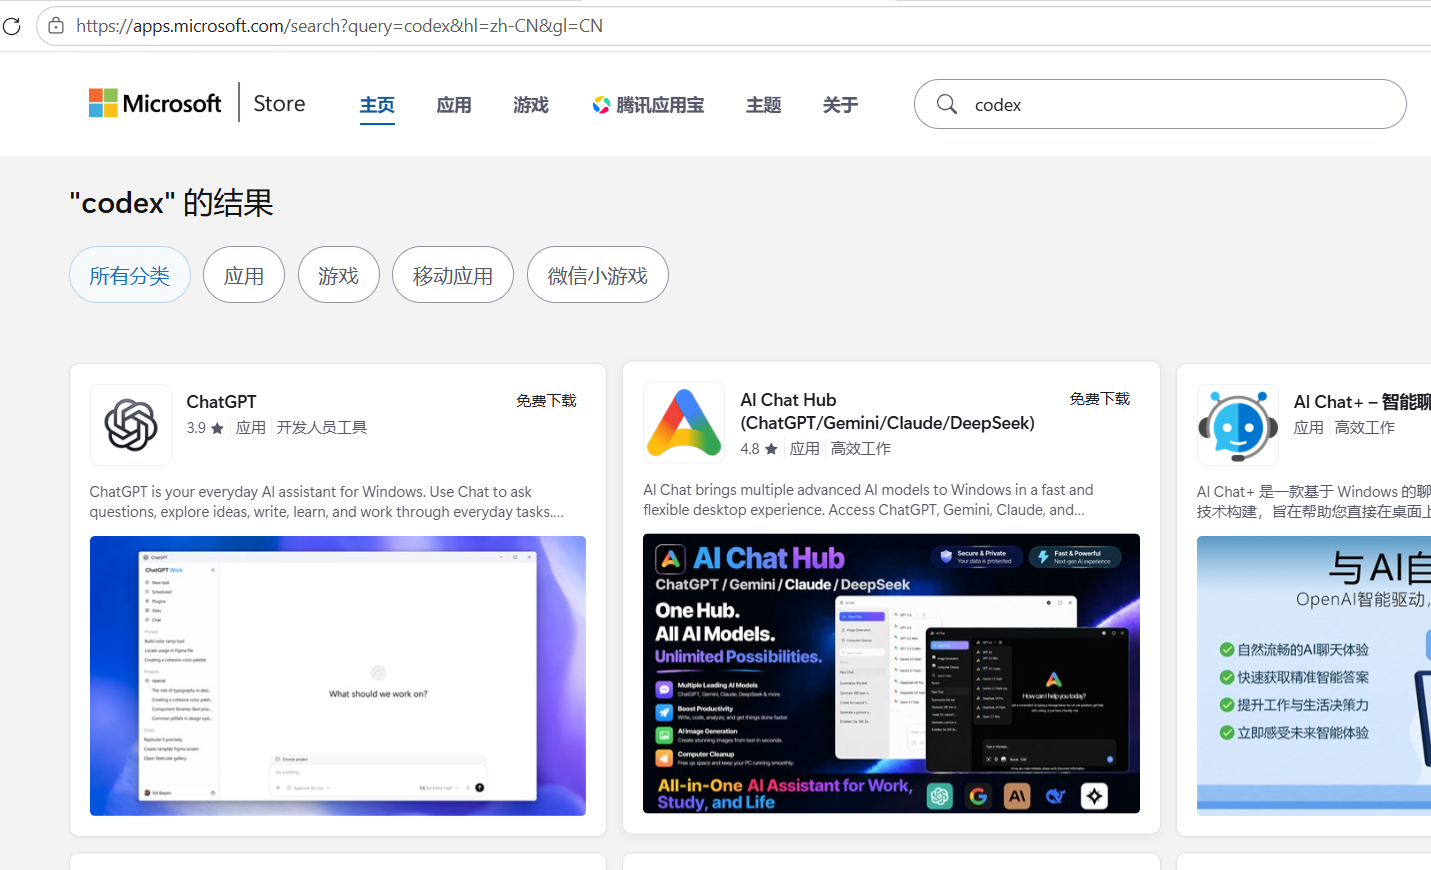1431x870 pixels.
Task: Filter results by 游戏 chip
Action: coord(339,275)
